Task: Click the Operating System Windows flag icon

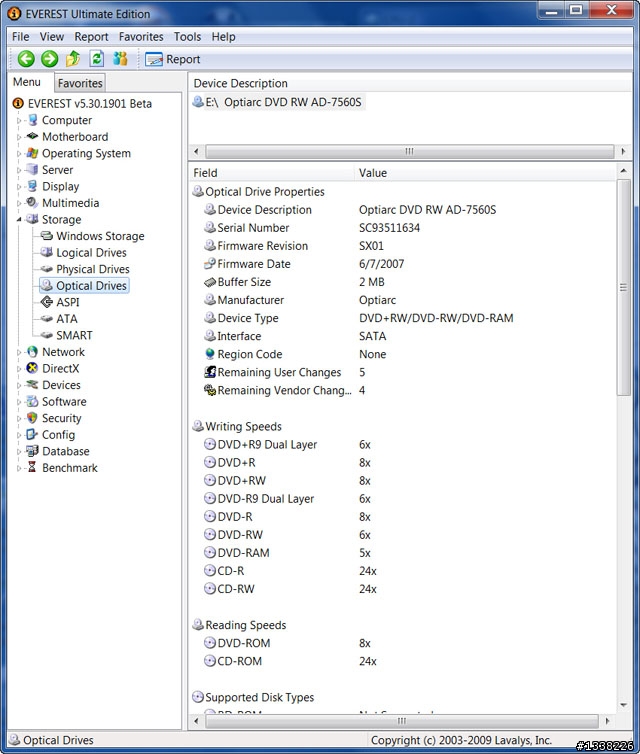Action: pos(32,153)
